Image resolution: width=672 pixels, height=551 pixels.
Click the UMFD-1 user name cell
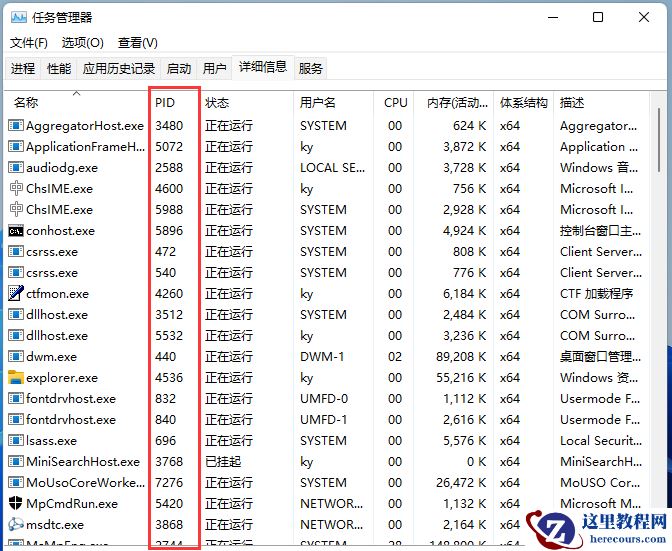324,419
